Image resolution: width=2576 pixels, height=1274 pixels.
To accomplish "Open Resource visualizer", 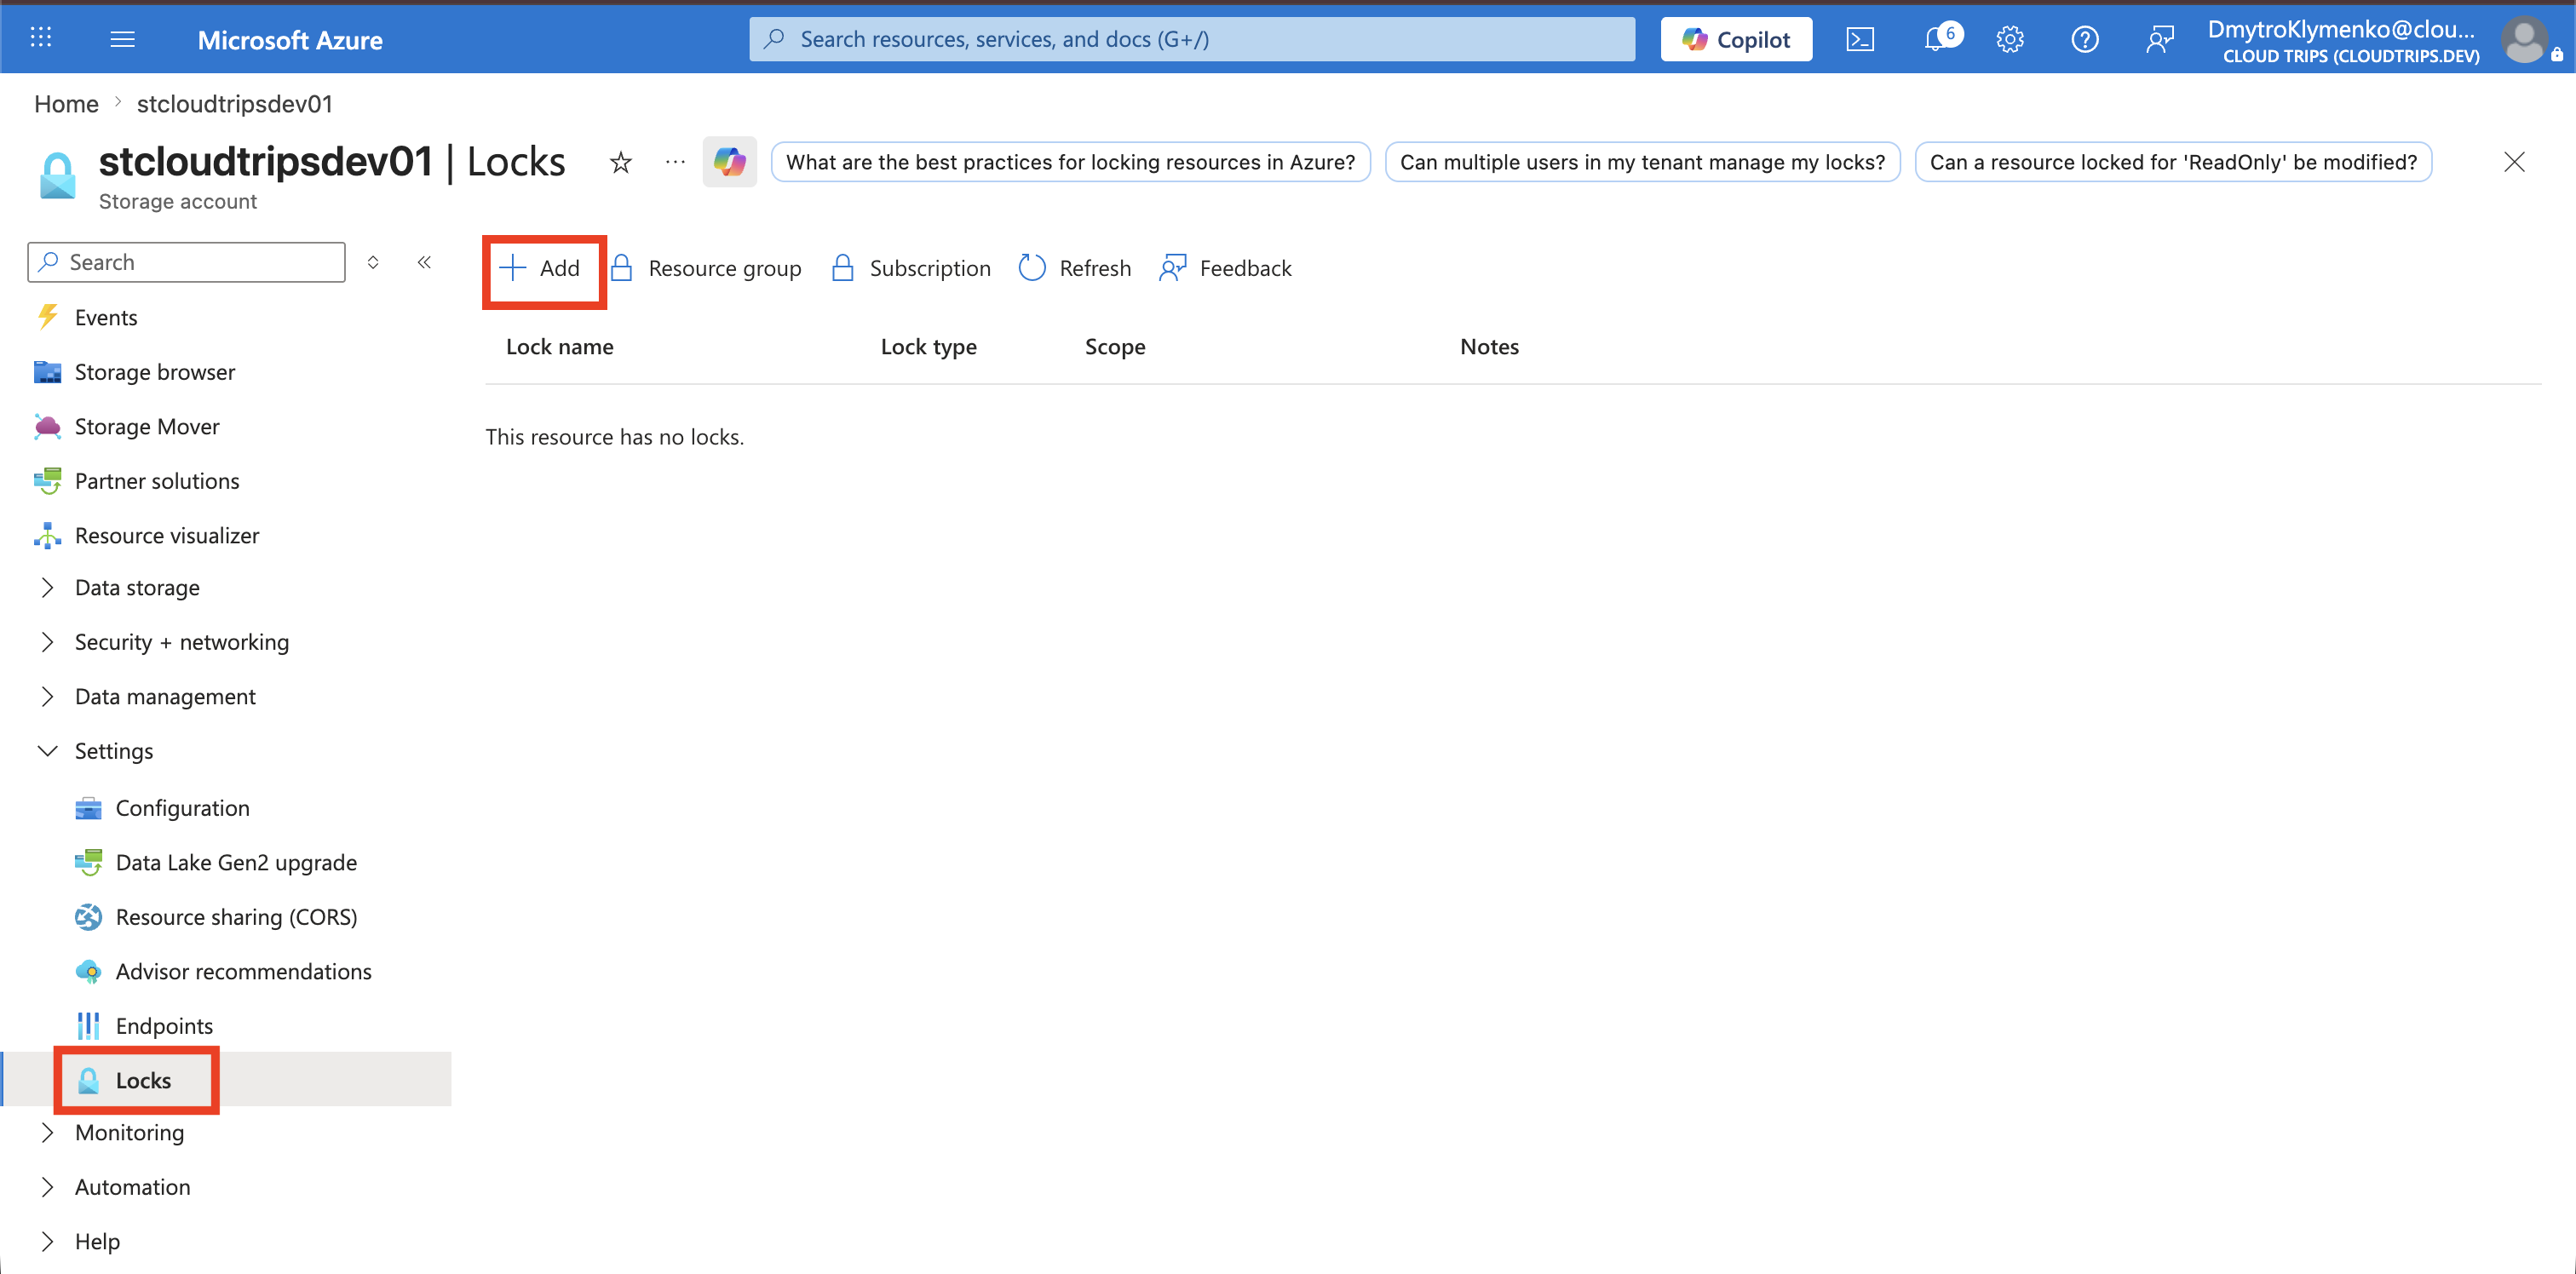I will click(167, 536).
